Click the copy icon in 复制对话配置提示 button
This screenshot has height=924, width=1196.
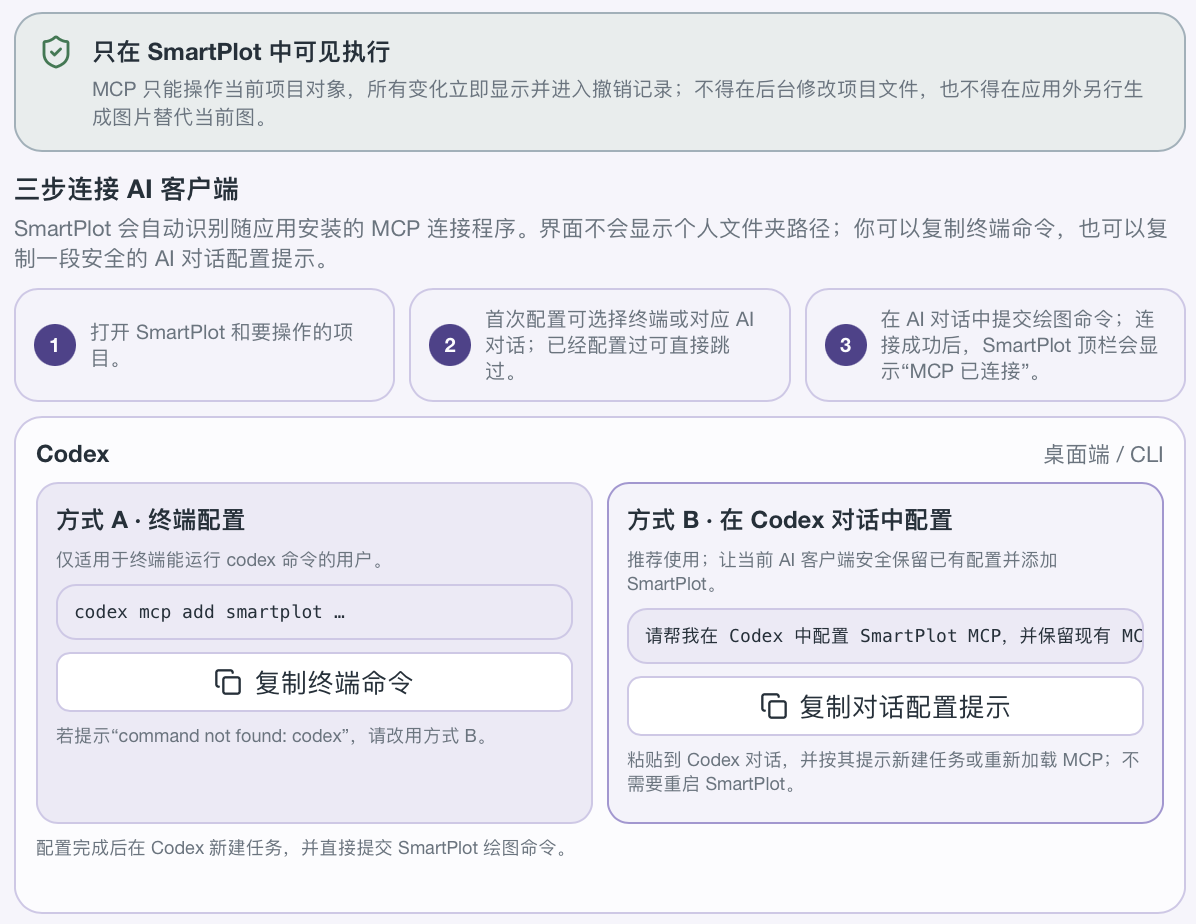tap(773, 707)
